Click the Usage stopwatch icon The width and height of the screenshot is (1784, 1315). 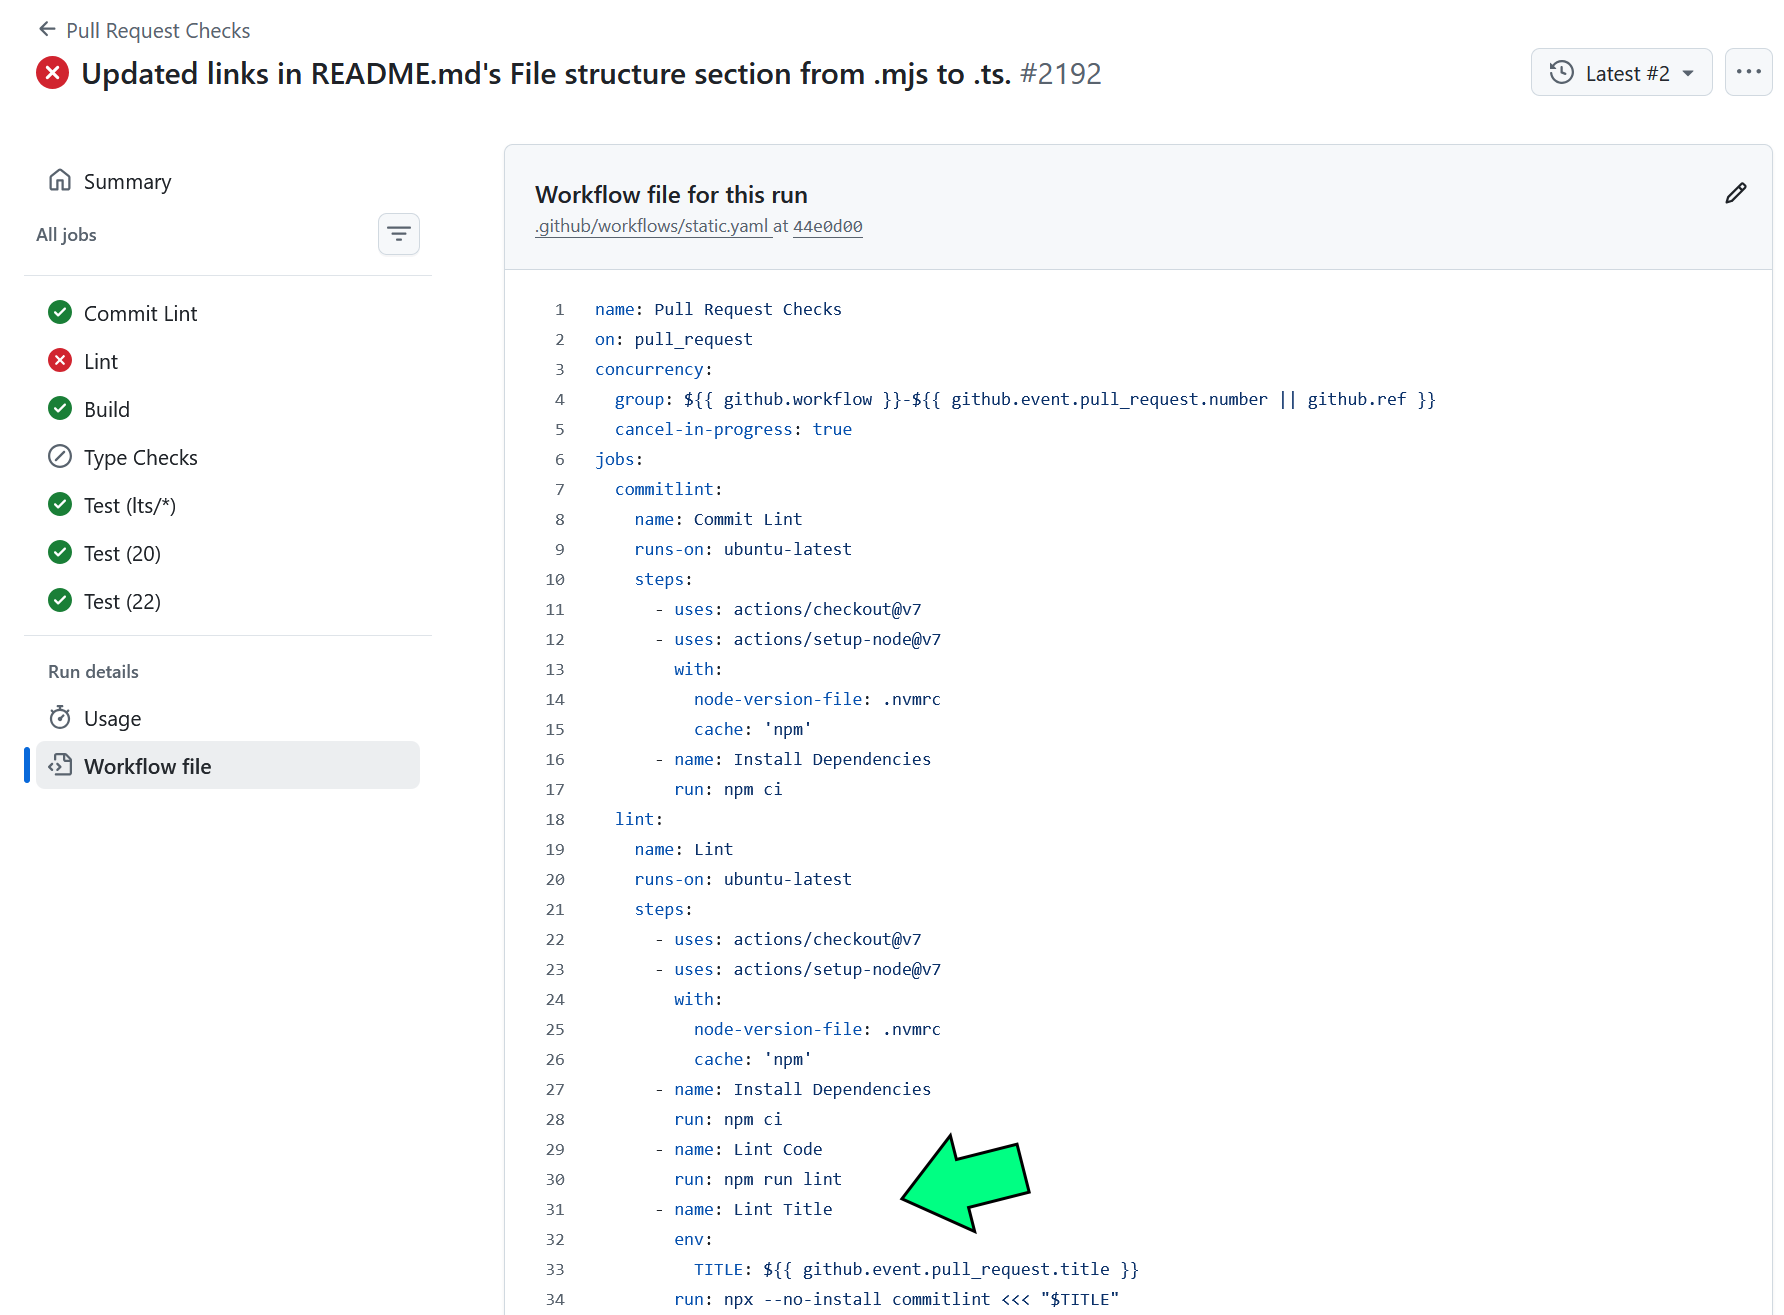tap(60, 717)
